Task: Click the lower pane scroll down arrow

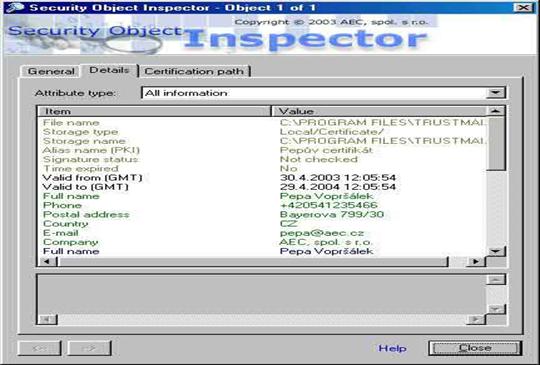Action: (x=495, y=309)
